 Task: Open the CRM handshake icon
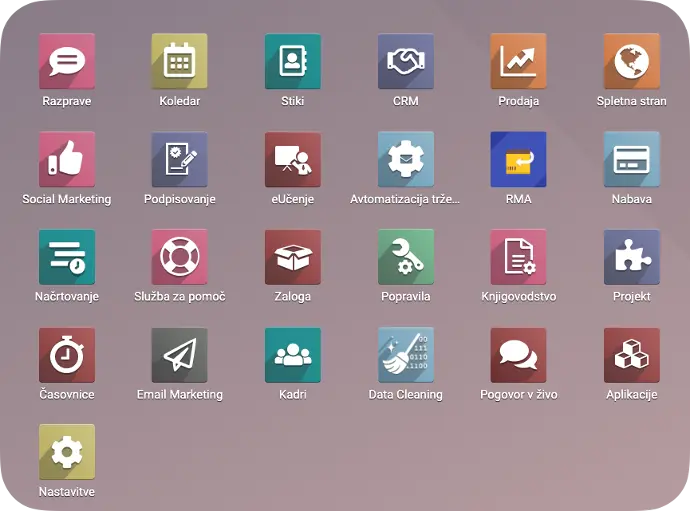tap(406, 61)
